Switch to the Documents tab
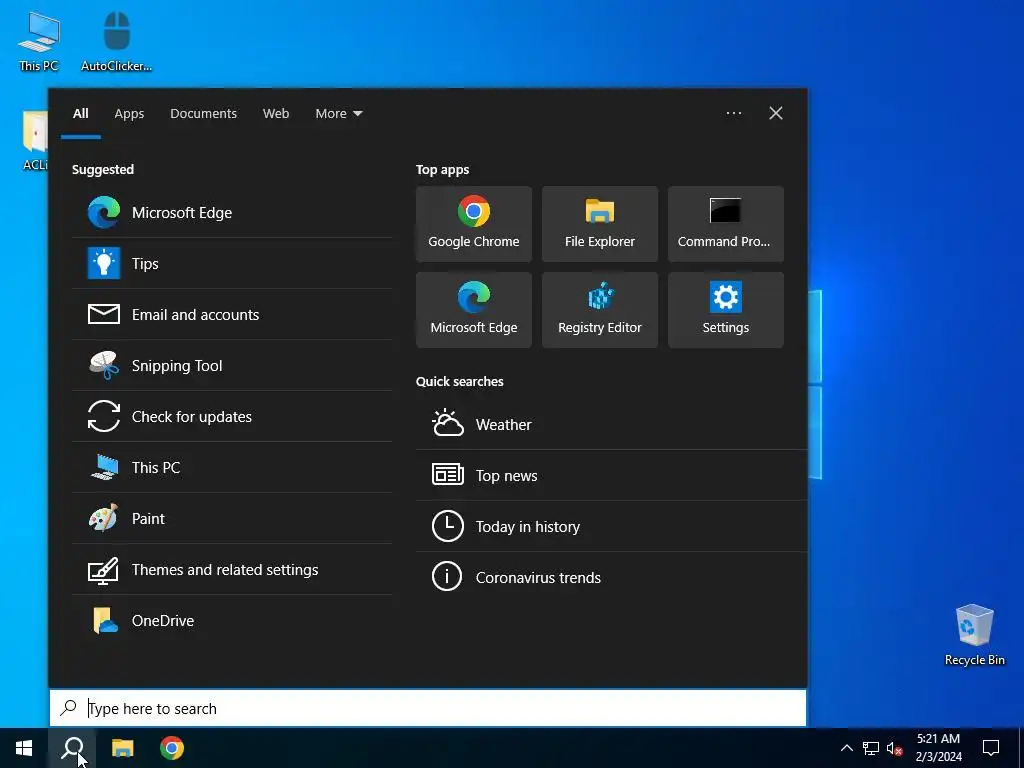The width and height of the screenshot is (1024, 768). tap(203, 114)
